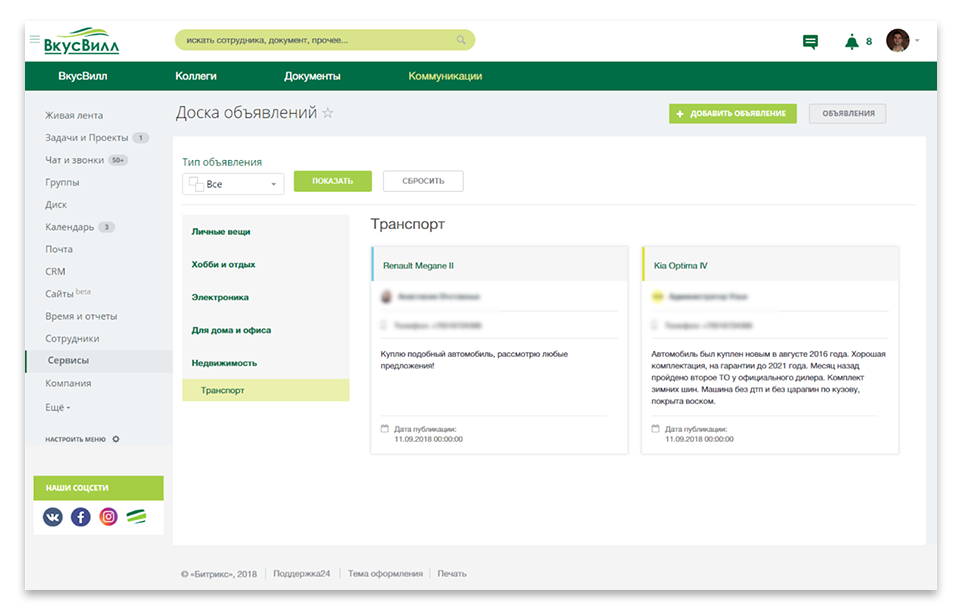Open Календарь in the sidebar
The height and width of the screenshot is (610, 960).
click(x=69, y=227)
